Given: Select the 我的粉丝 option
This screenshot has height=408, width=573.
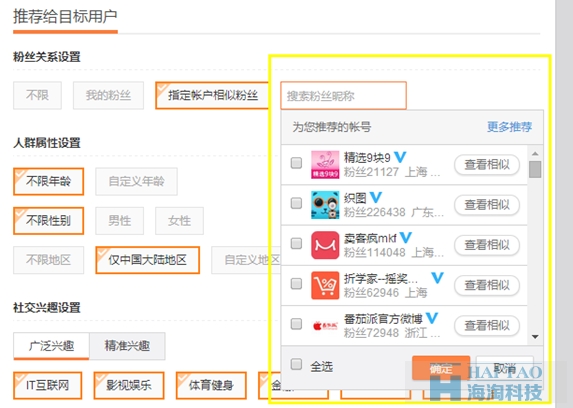Looking at the screenshot, I should pos(108,95).
